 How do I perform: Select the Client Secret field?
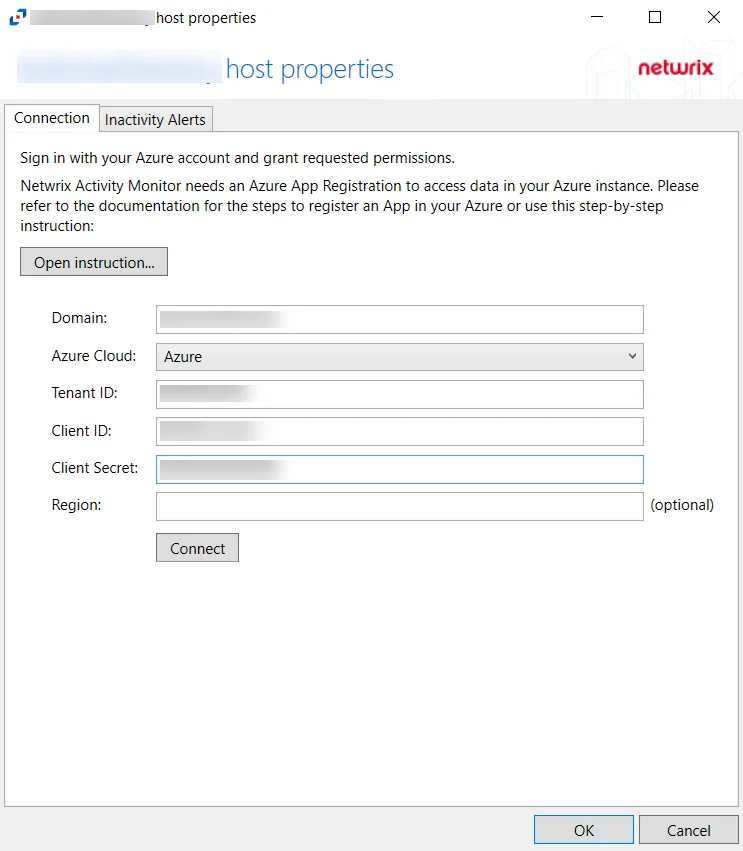(400, 469)
